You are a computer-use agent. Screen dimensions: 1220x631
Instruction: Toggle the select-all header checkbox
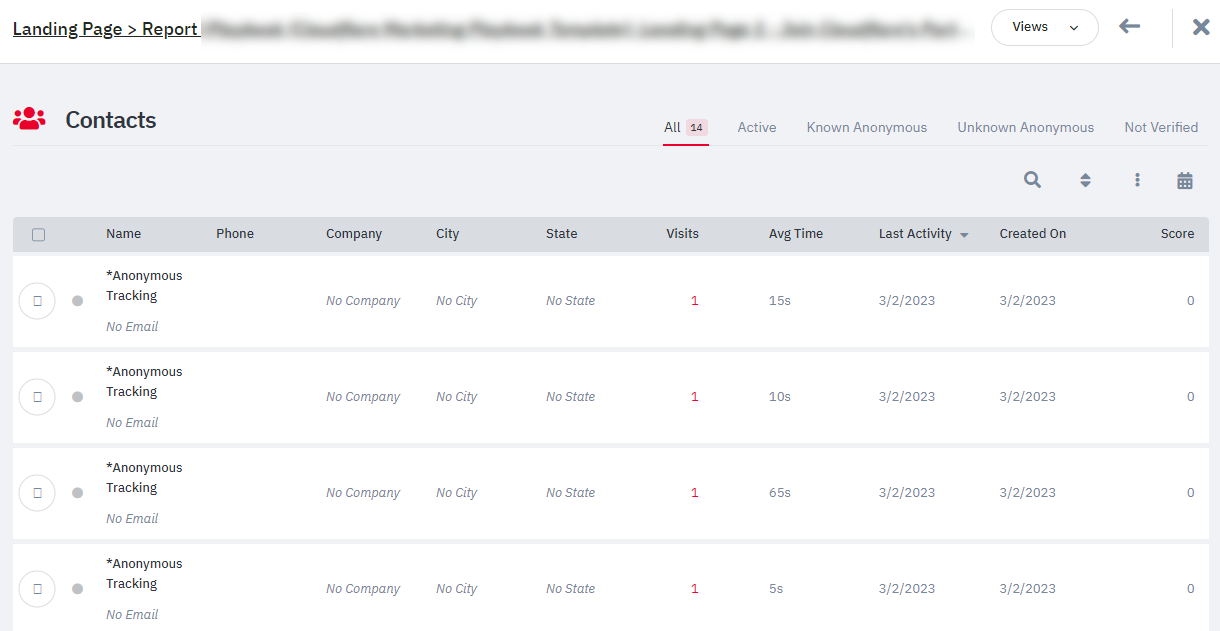pos(38,235)
